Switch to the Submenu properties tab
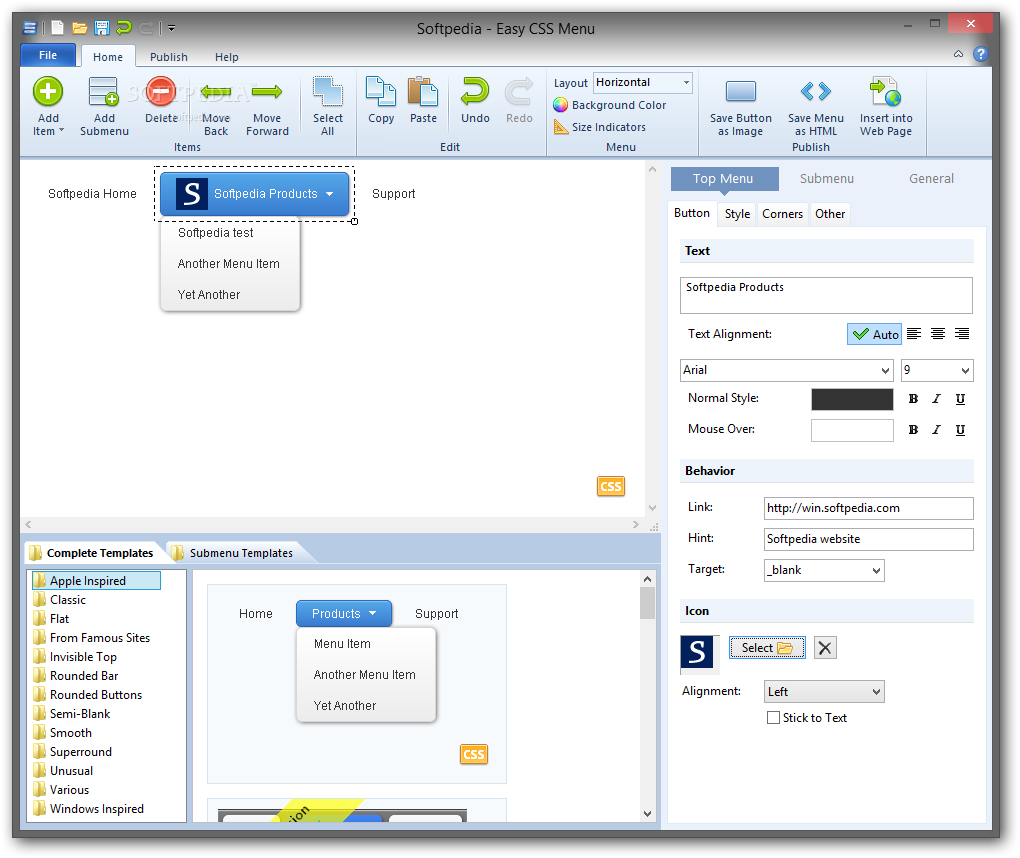 pyautogui.click(x=826, y=178)
